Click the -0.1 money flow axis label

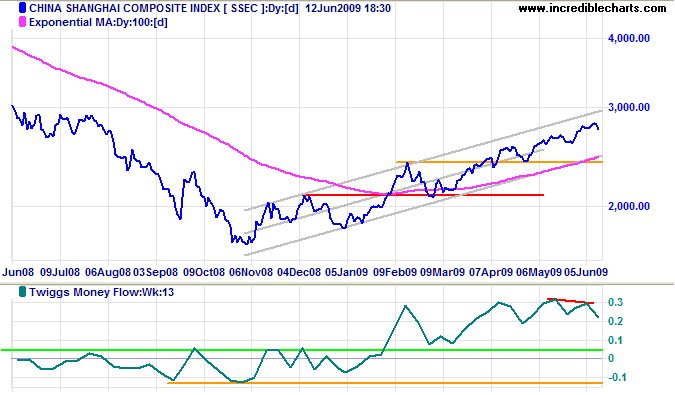pos(616,377)
